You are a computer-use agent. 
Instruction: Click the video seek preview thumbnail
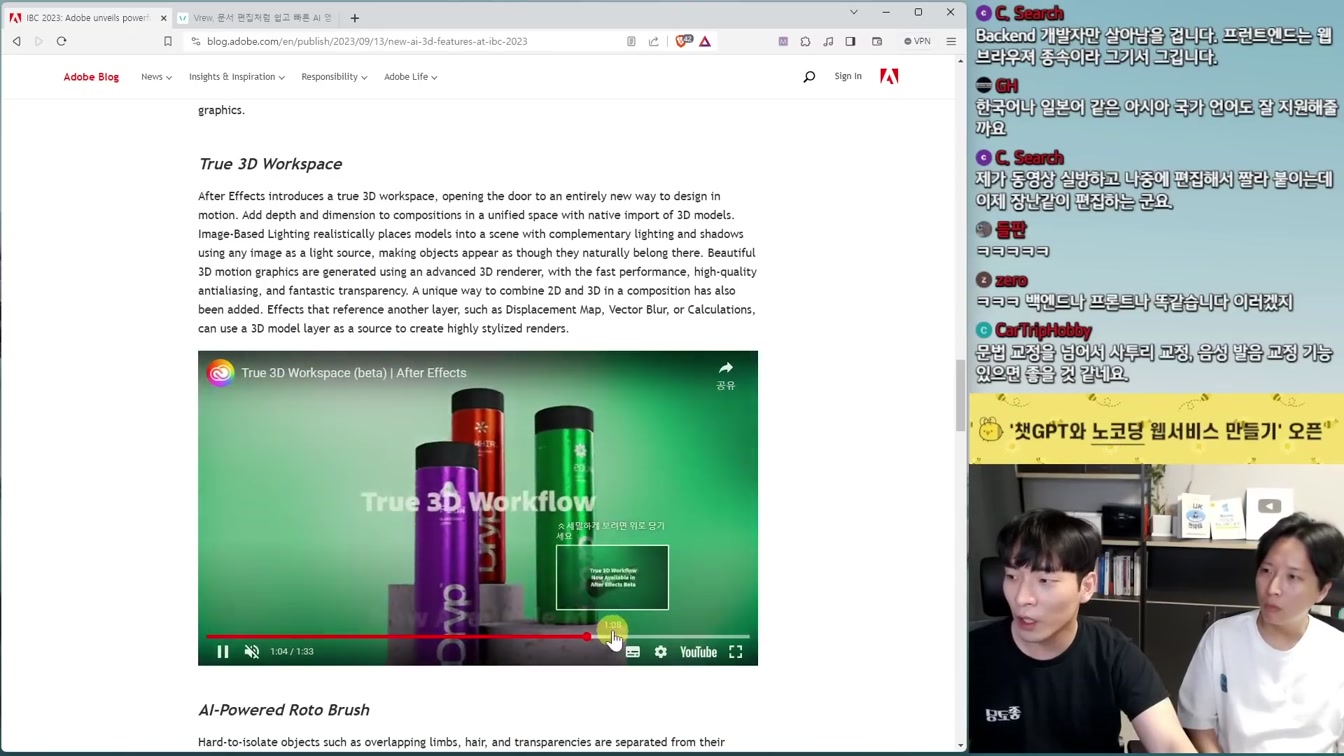point(612,577)
